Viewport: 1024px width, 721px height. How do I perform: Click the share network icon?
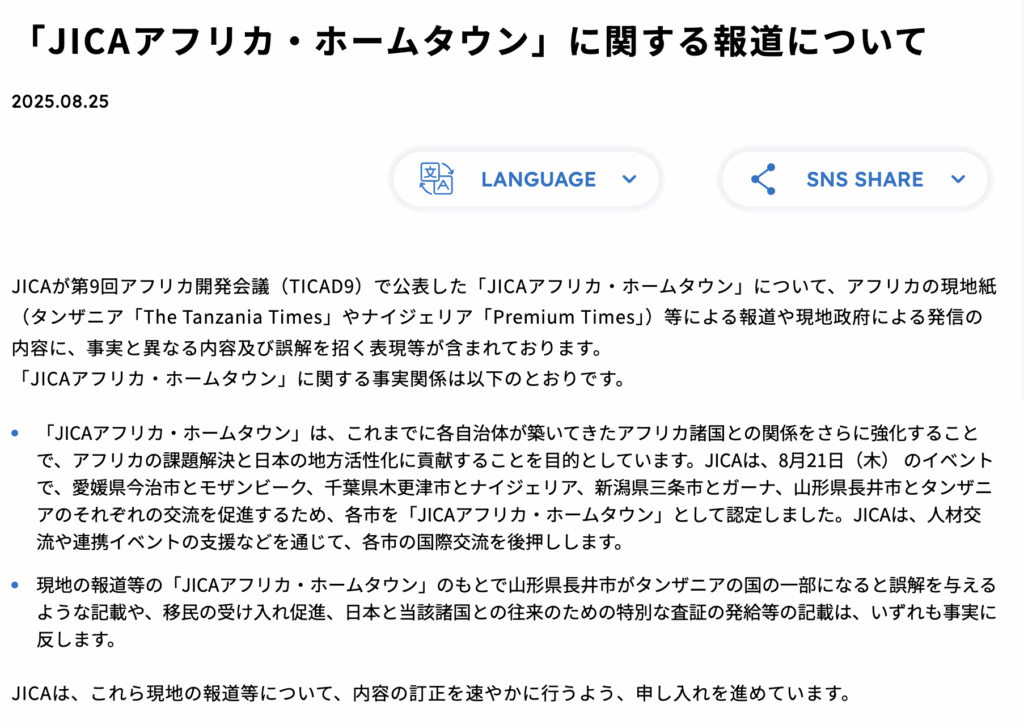(763, 179)
